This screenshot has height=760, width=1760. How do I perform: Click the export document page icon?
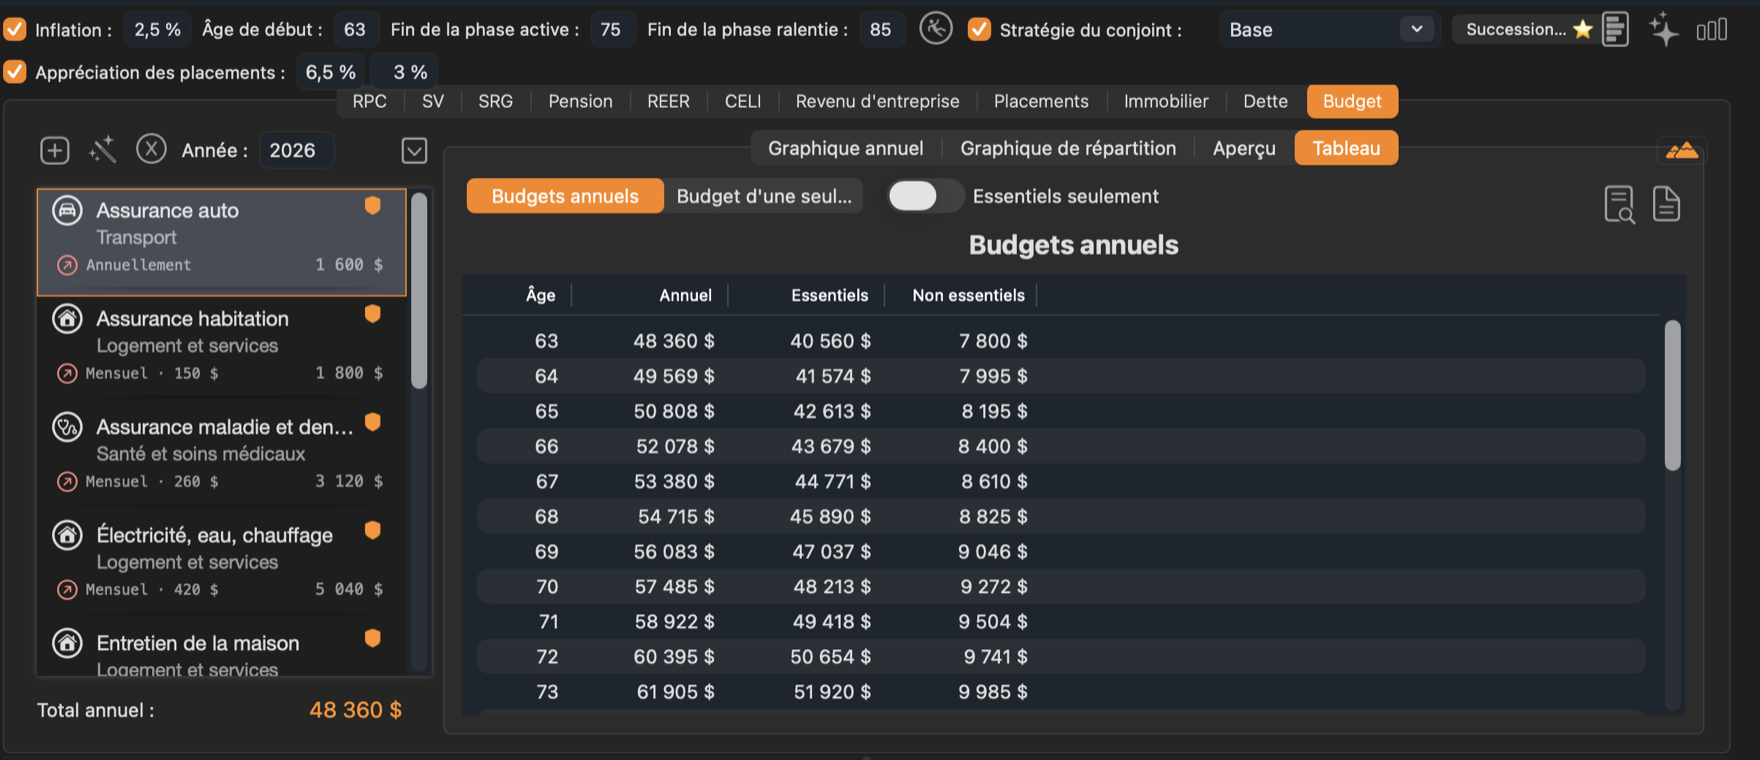(x=1666, y=204)
